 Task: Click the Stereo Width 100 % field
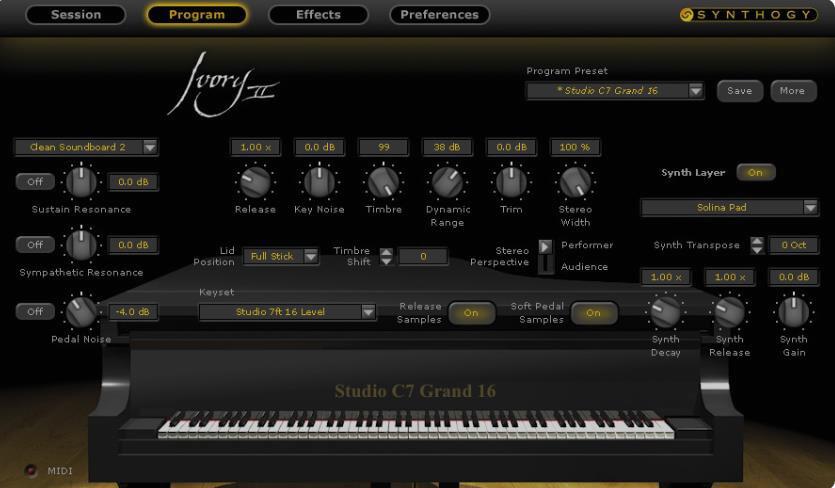pyautogui.click(x=575, y=147)
